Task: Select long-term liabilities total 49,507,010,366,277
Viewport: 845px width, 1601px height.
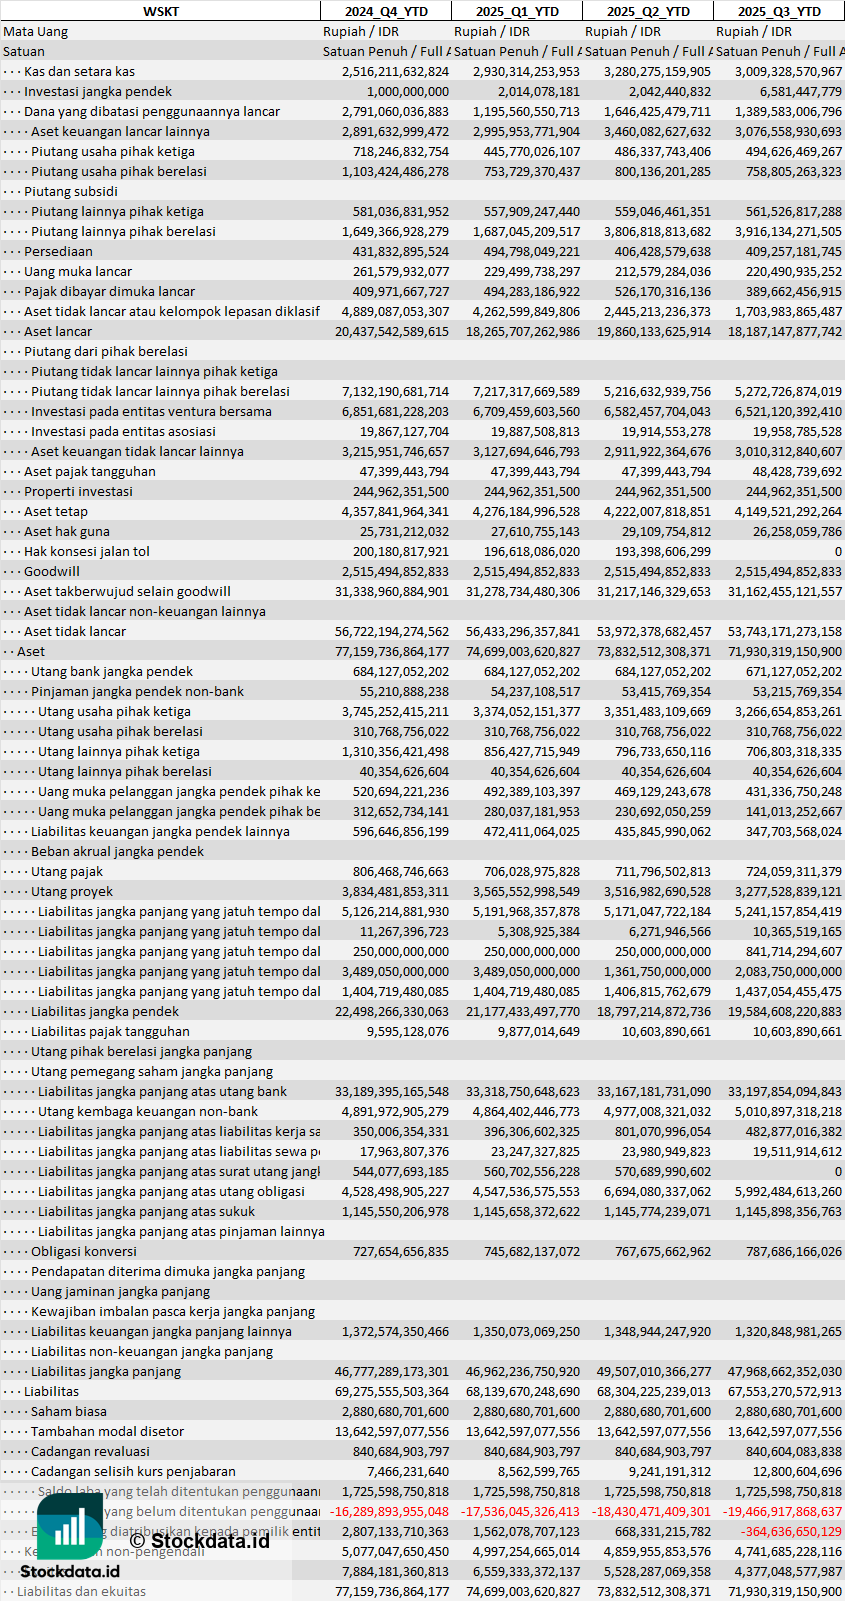Action: 654,1371
